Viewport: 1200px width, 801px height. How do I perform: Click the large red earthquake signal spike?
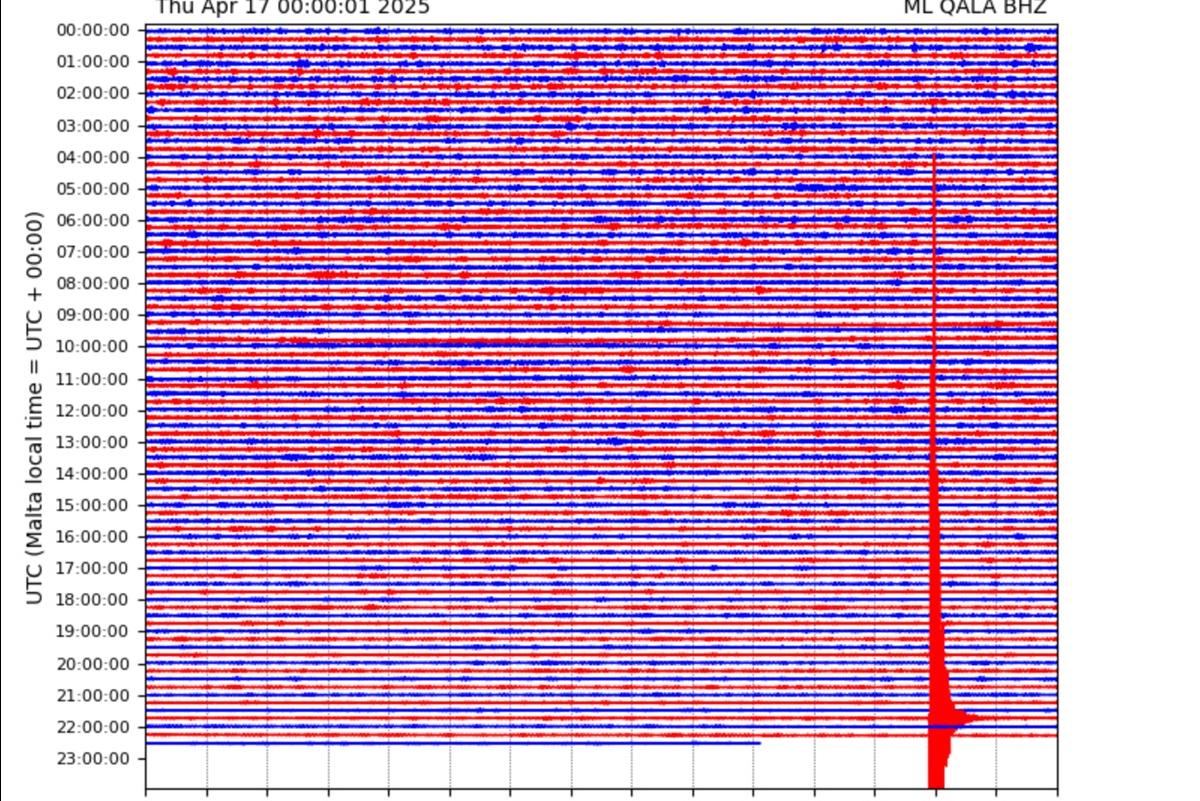click(937, 600)
